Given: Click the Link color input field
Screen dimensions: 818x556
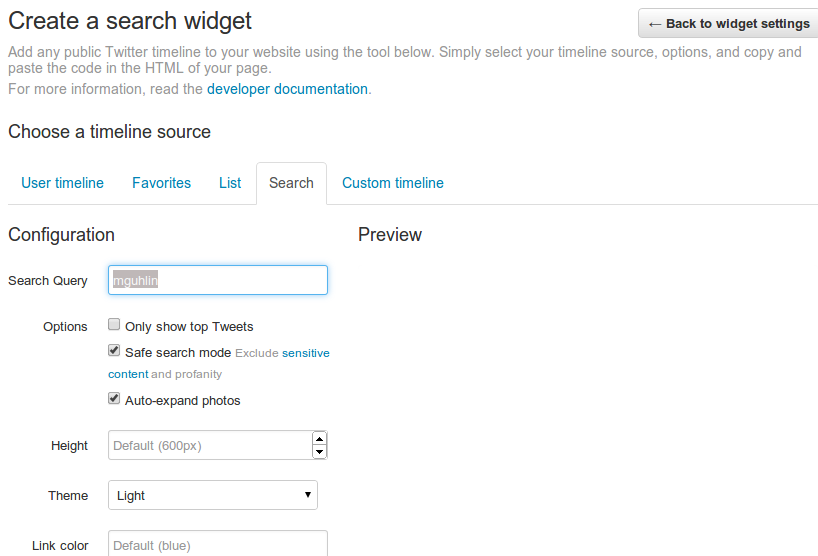Looking at the screenshot, I should point(217,545).
